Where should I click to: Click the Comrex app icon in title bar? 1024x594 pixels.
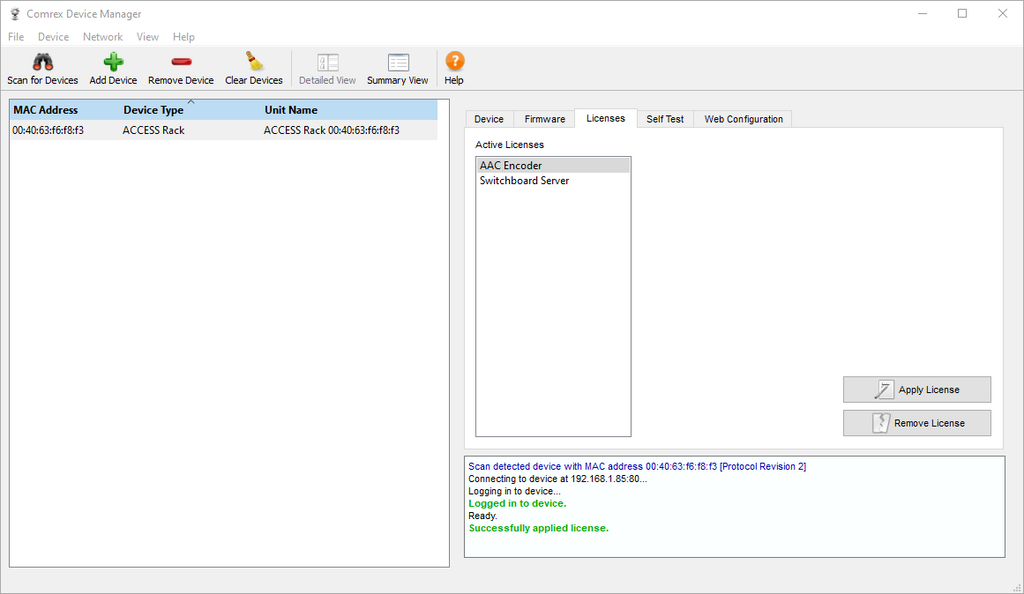click(14, 14)
